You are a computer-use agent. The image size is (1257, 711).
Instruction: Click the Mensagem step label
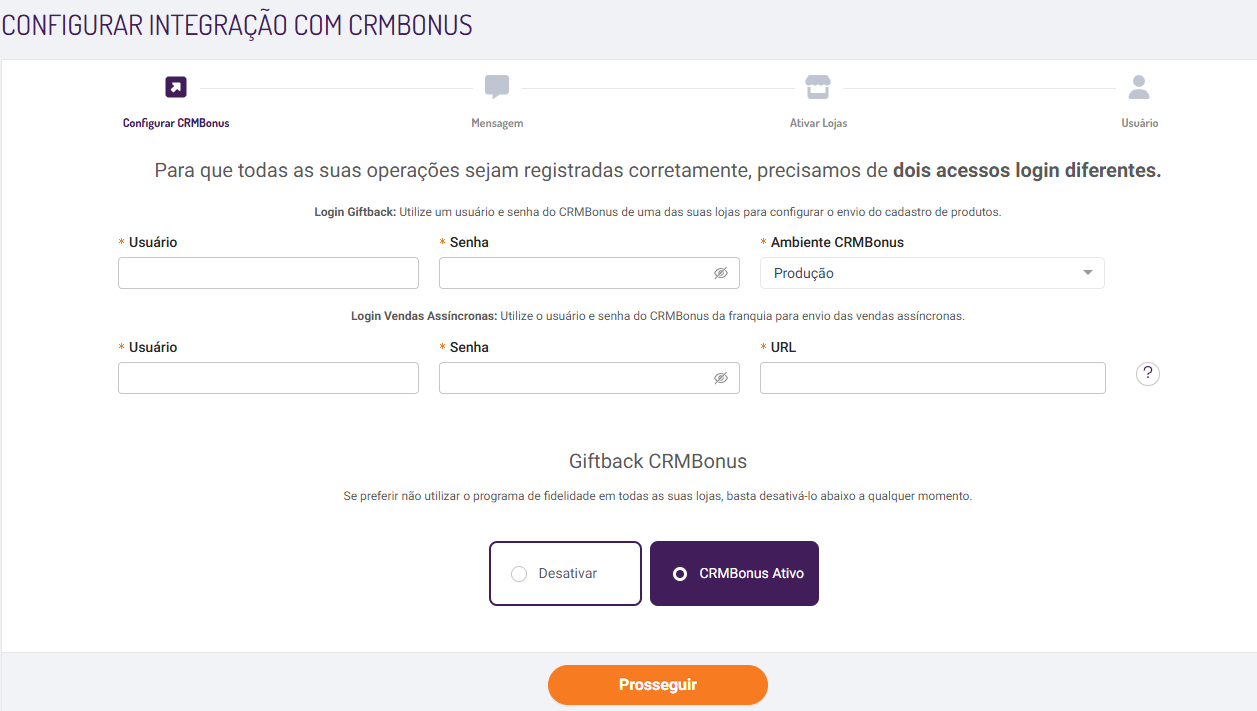click(497, 123)
